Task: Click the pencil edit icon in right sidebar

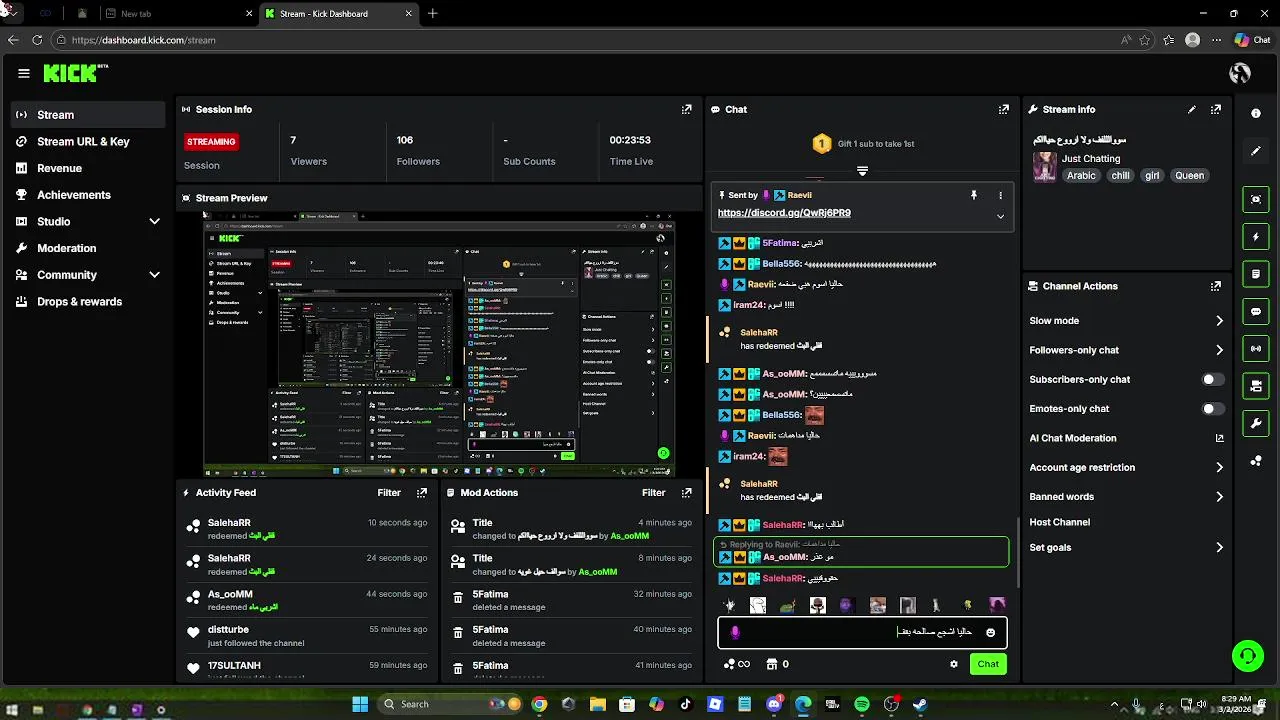Action: [x=1256, y=151]
